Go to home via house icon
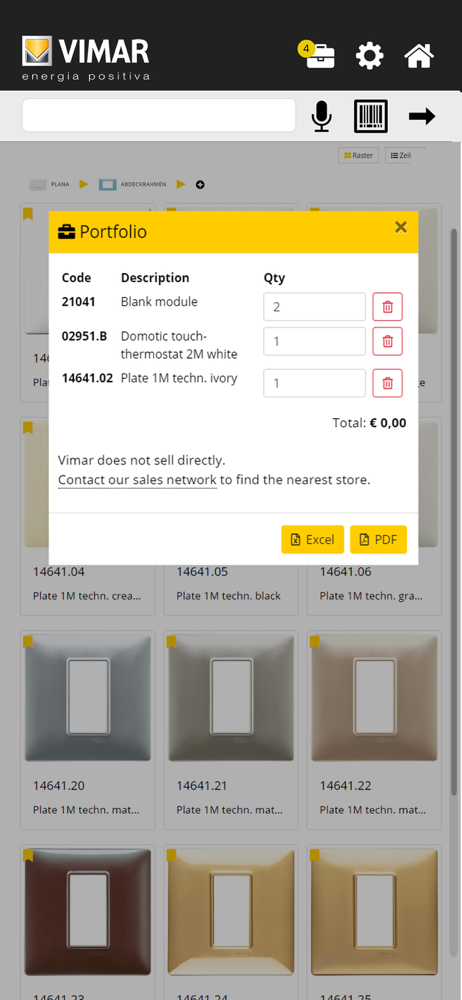462x1000 pixels. tap(419, 55)
